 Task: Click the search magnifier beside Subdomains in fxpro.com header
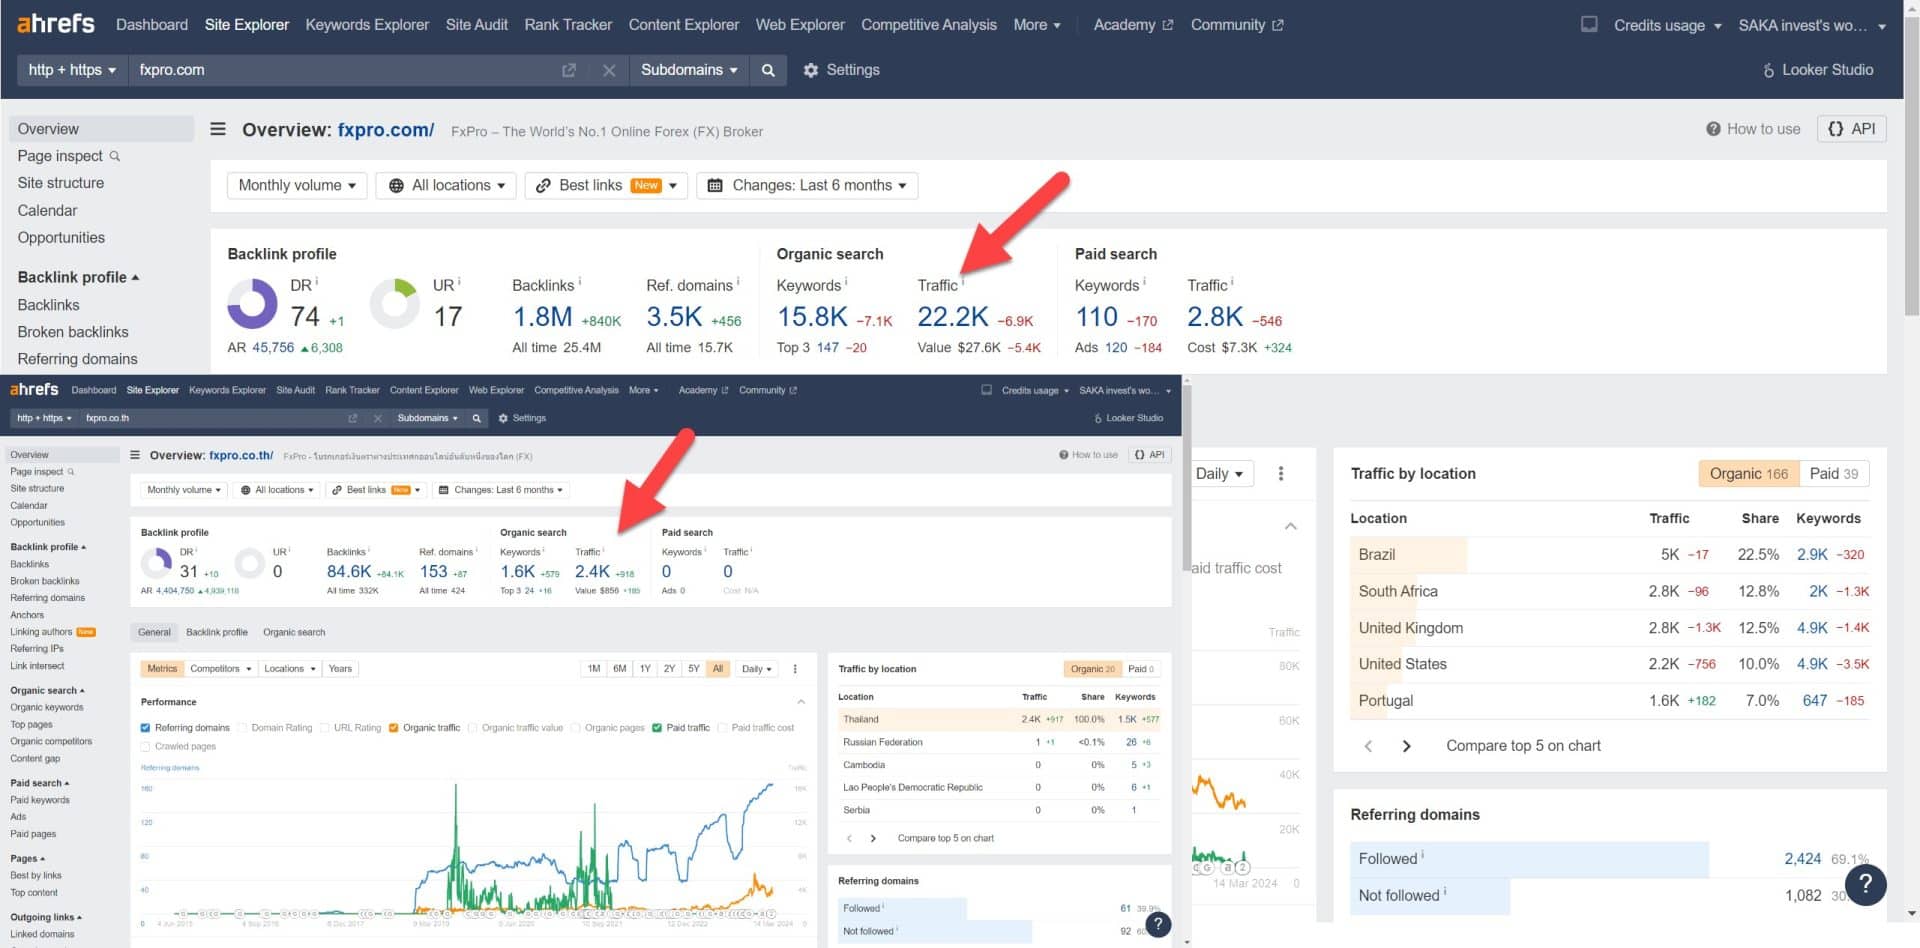click(768, 70)
